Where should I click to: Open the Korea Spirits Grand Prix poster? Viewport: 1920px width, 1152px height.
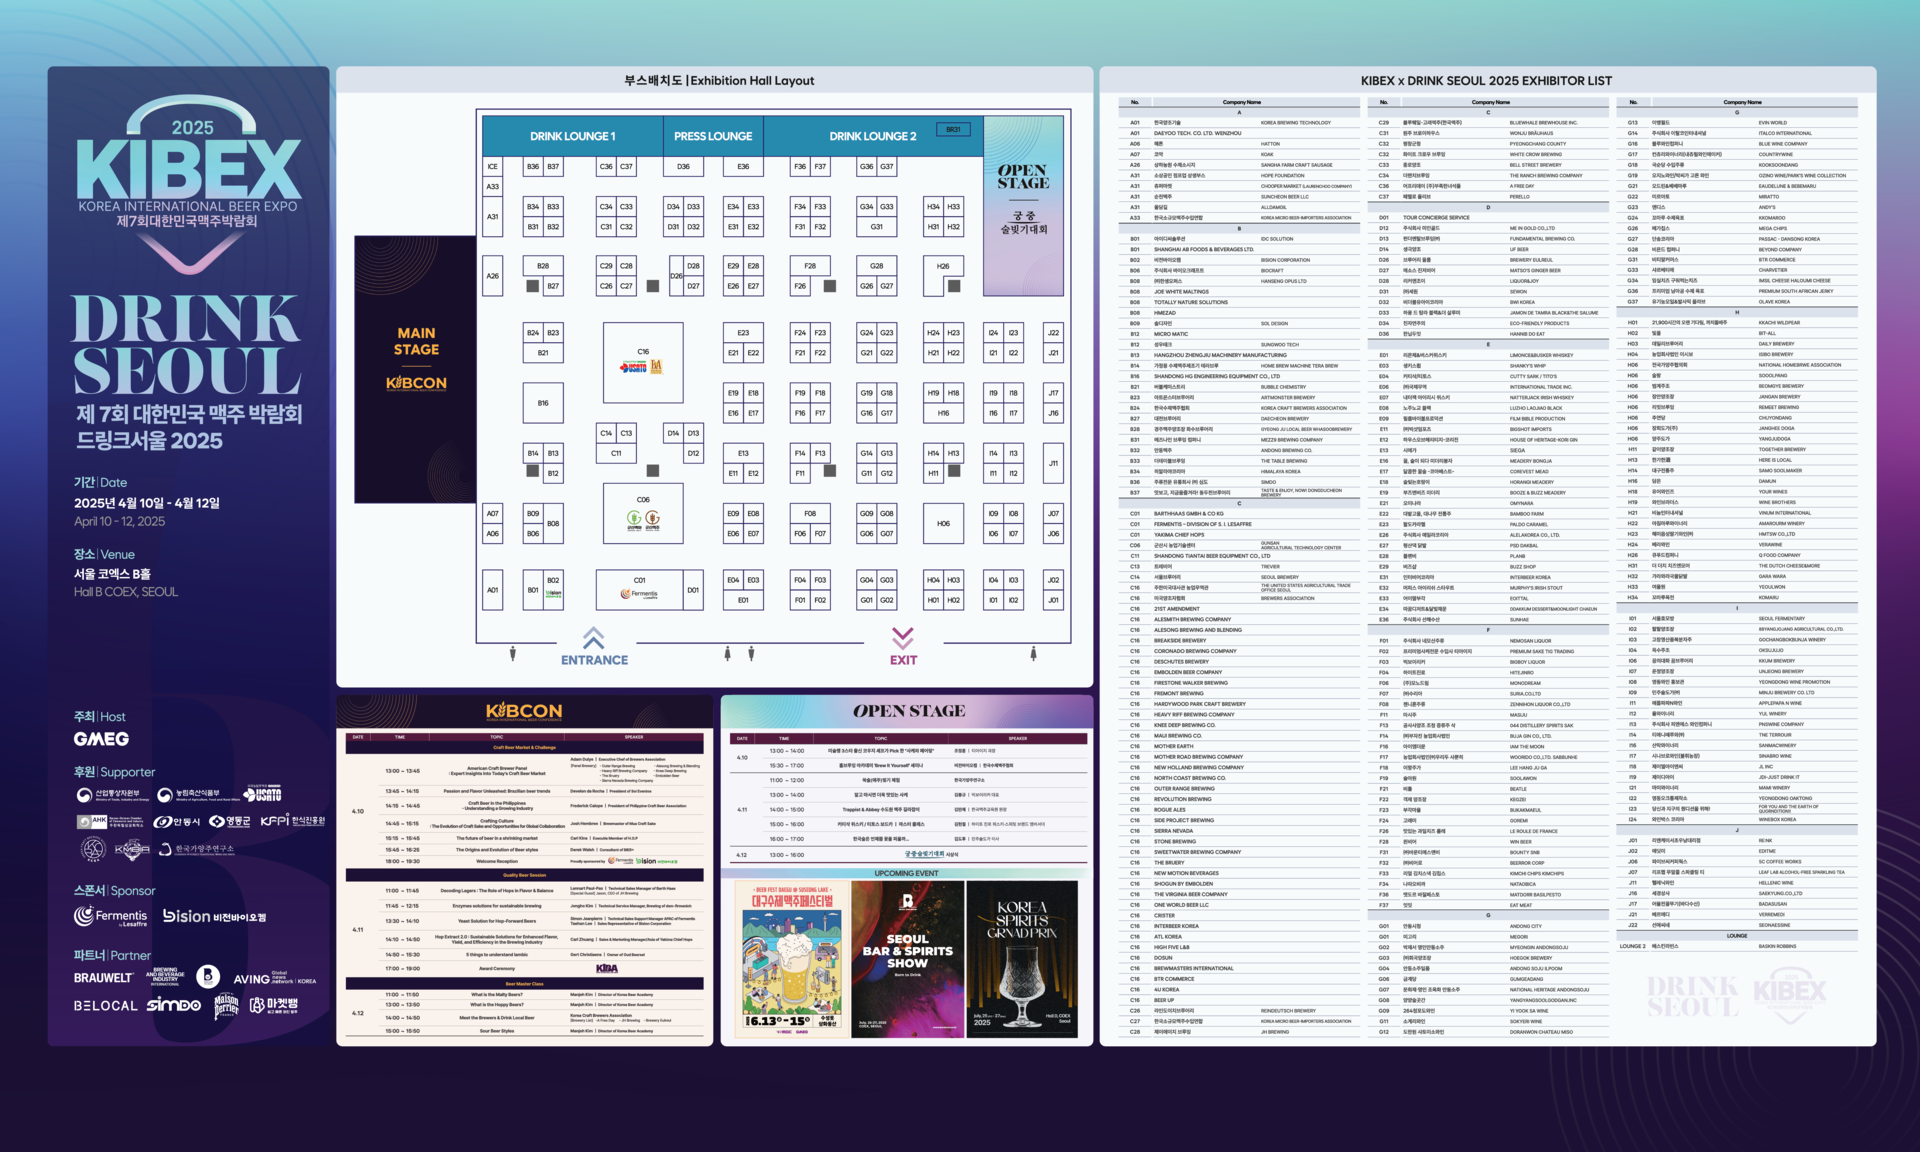1022,958
